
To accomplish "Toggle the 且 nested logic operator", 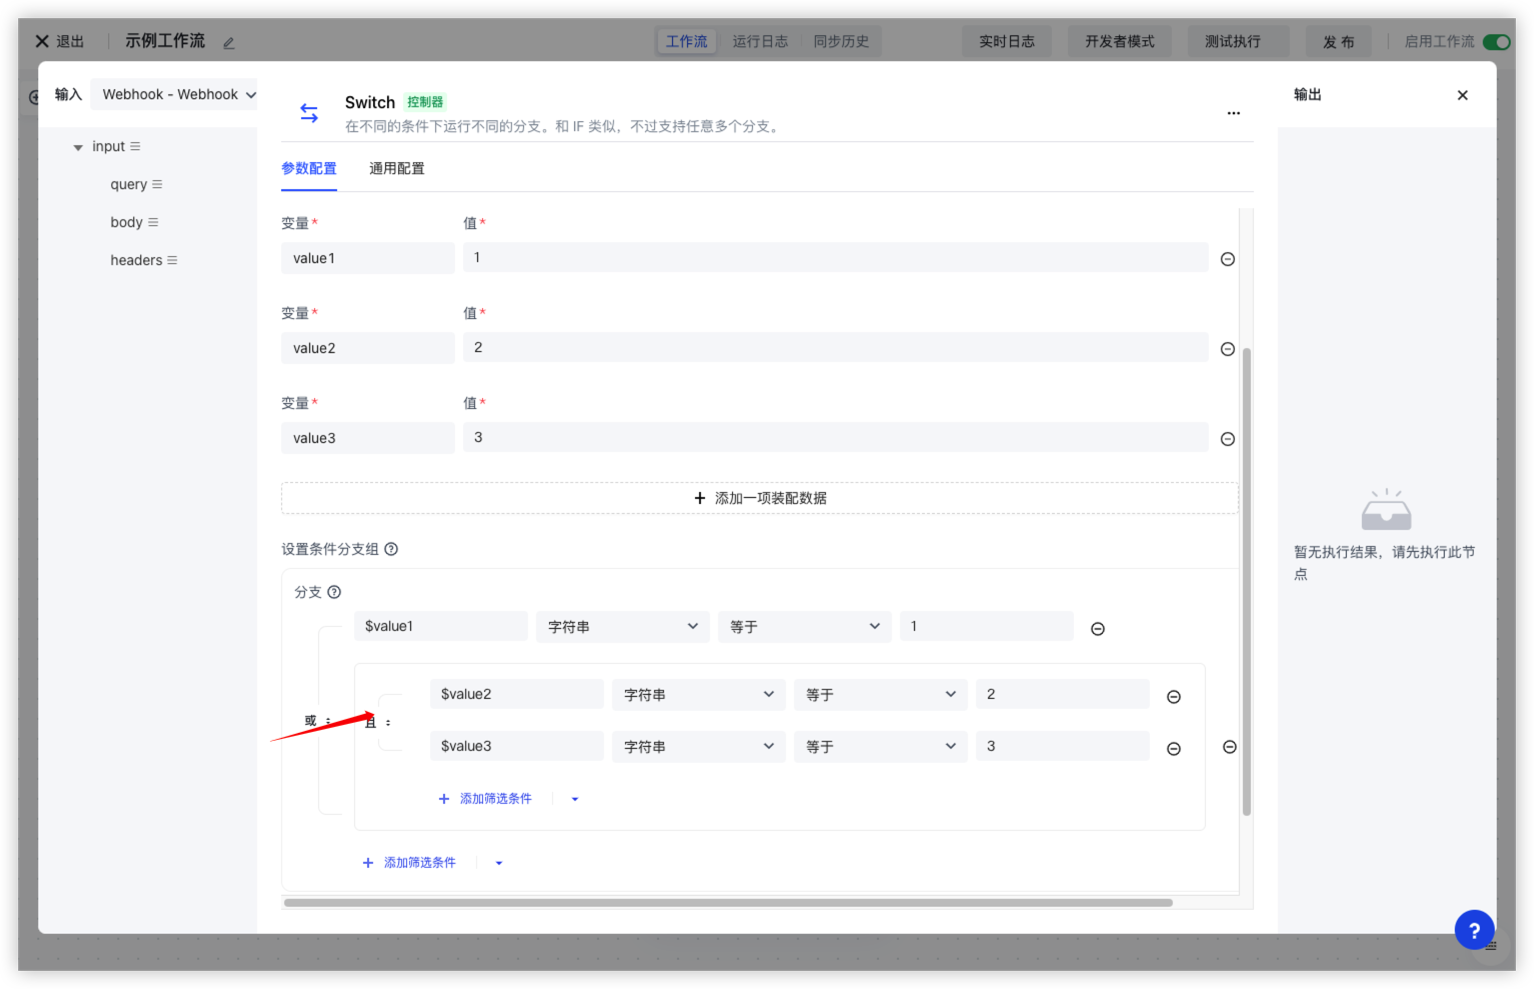I will coord(378,722).
